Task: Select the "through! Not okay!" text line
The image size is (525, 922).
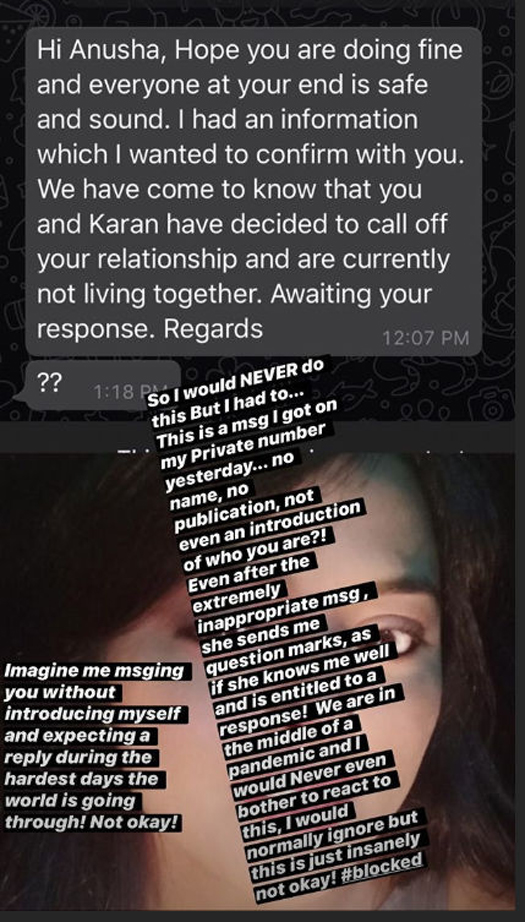Action: coord(91,821)
